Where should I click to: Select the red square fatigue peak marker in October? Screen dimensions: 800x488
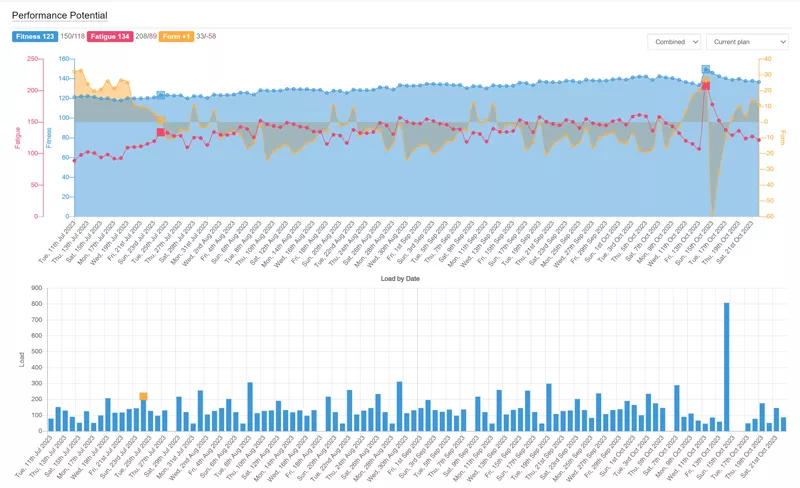(x=706, y=86)
